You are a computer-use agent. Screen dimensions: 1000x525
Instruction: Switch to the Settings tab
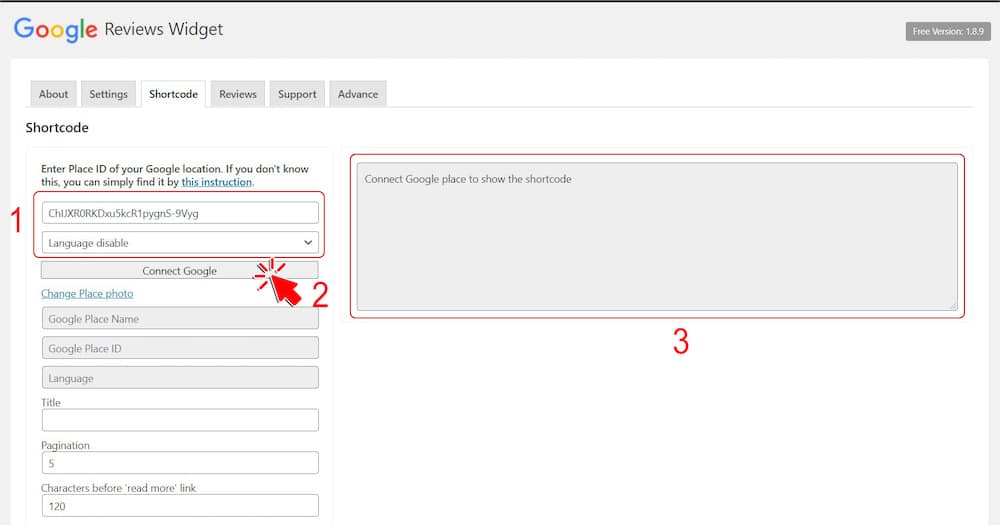[x=108, y=94]
